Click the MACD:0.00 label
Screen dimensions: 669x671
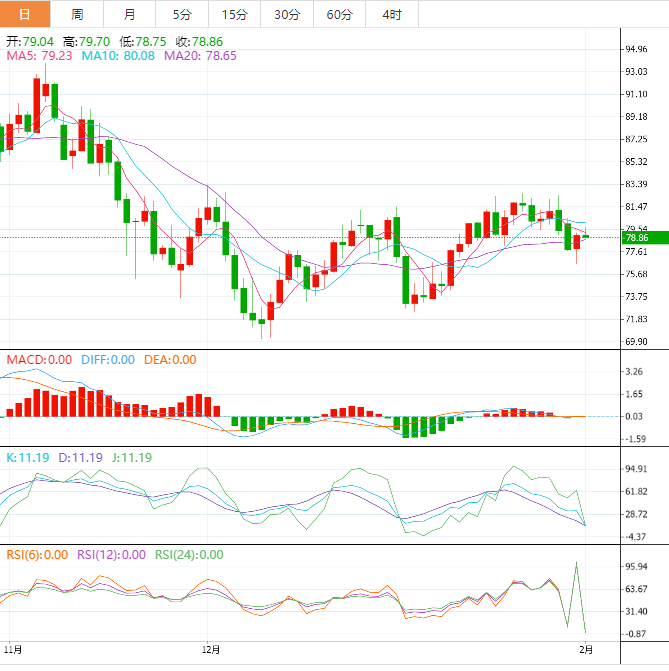point(39,359)
